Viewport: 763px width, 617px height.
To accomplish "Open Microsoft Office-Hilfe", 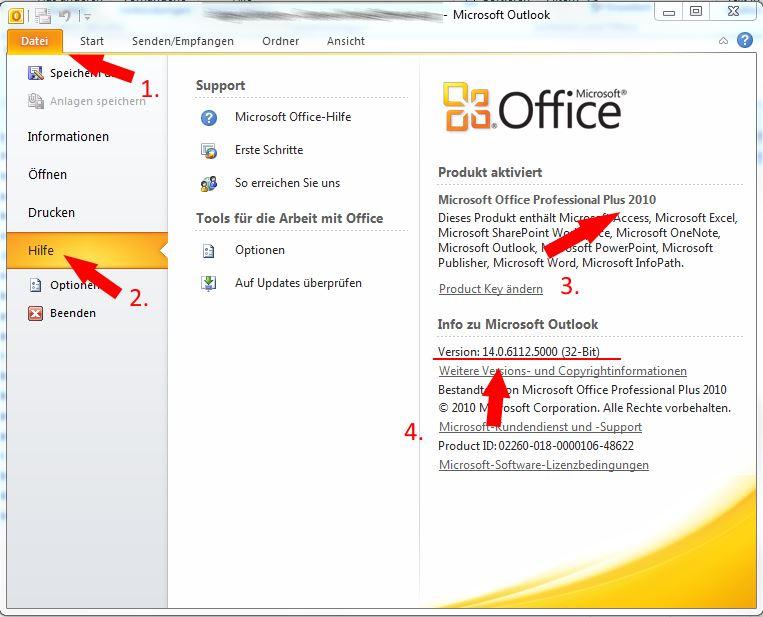I will [293, 117].
